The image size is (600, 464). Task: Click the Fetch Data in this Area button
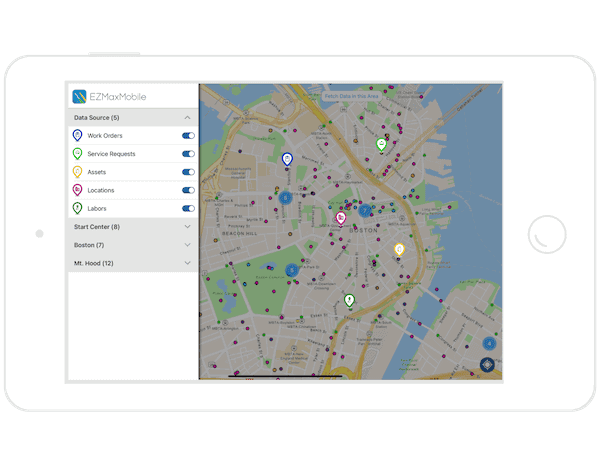tap(352, 96)
